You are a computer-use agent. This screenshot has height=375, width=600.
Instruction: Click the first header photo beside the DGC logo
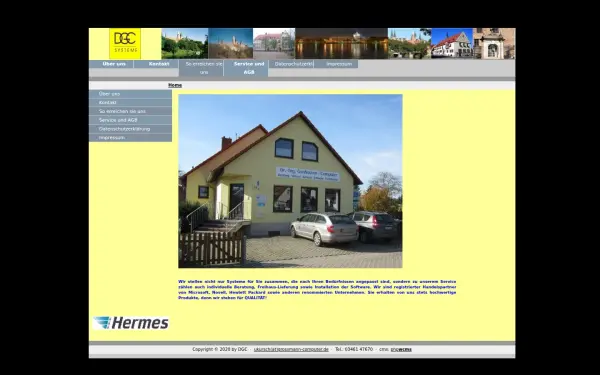[x=184, y=44]
